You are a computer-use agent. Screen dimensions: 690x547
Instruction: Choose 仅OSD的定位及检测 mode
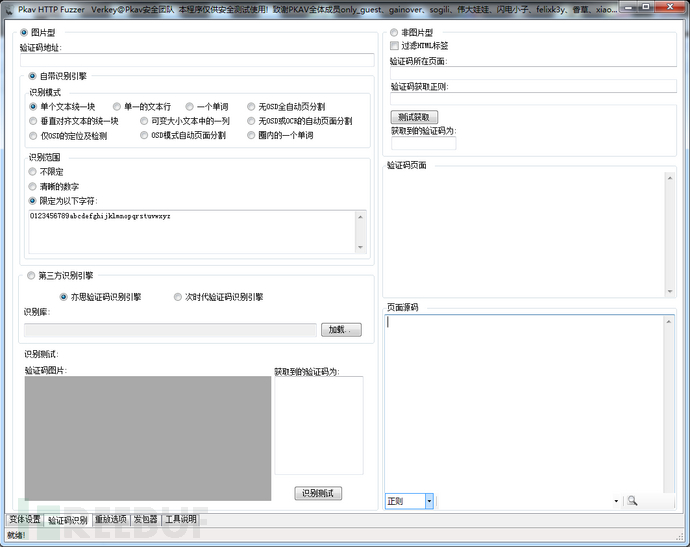point(33,136)
